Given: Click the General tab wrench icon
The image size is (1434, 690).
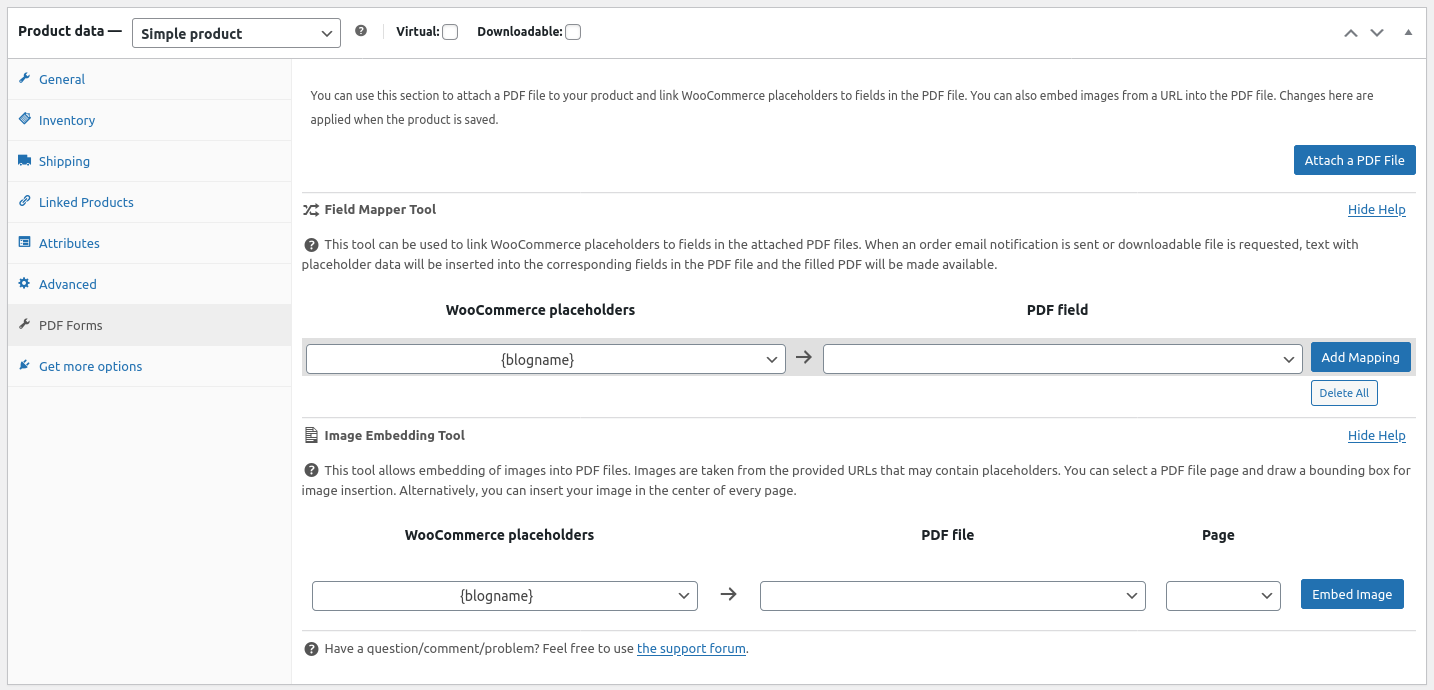Looking at the screenshot, I should click(x=25, y=78).
